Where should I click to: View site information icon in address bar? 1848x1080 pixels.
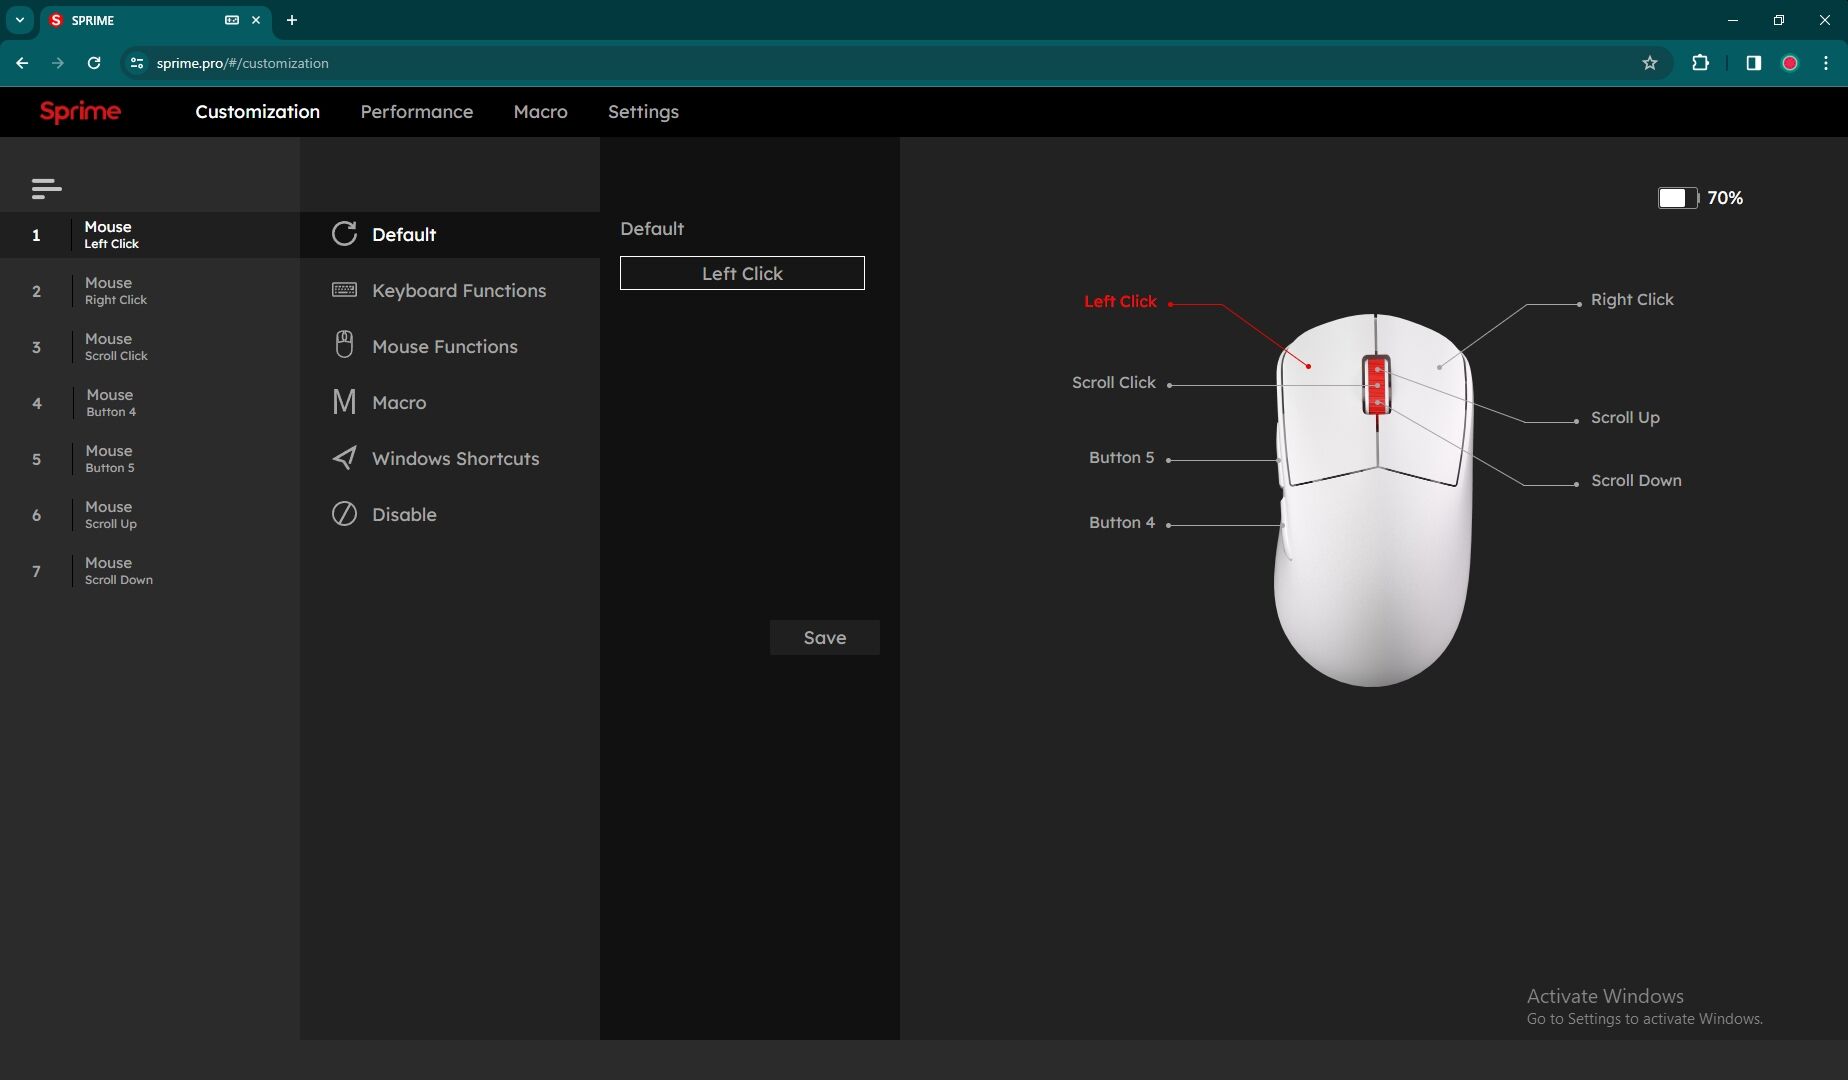[137, 63]
